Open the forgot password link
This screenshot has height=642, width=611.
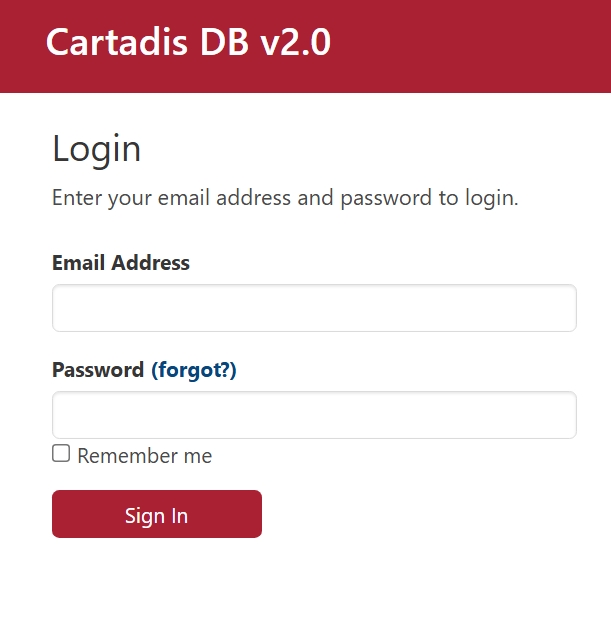(194, 370)
